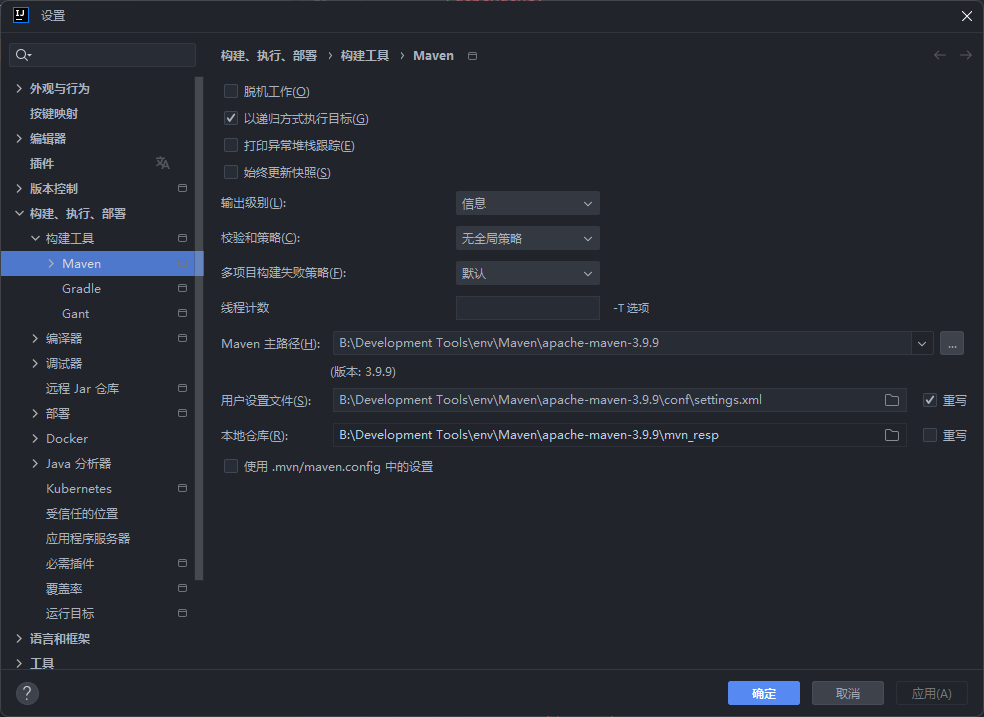Go forward using the right arrow icon
The height and width of the screenshot is (717, 984).
(966, 55)
